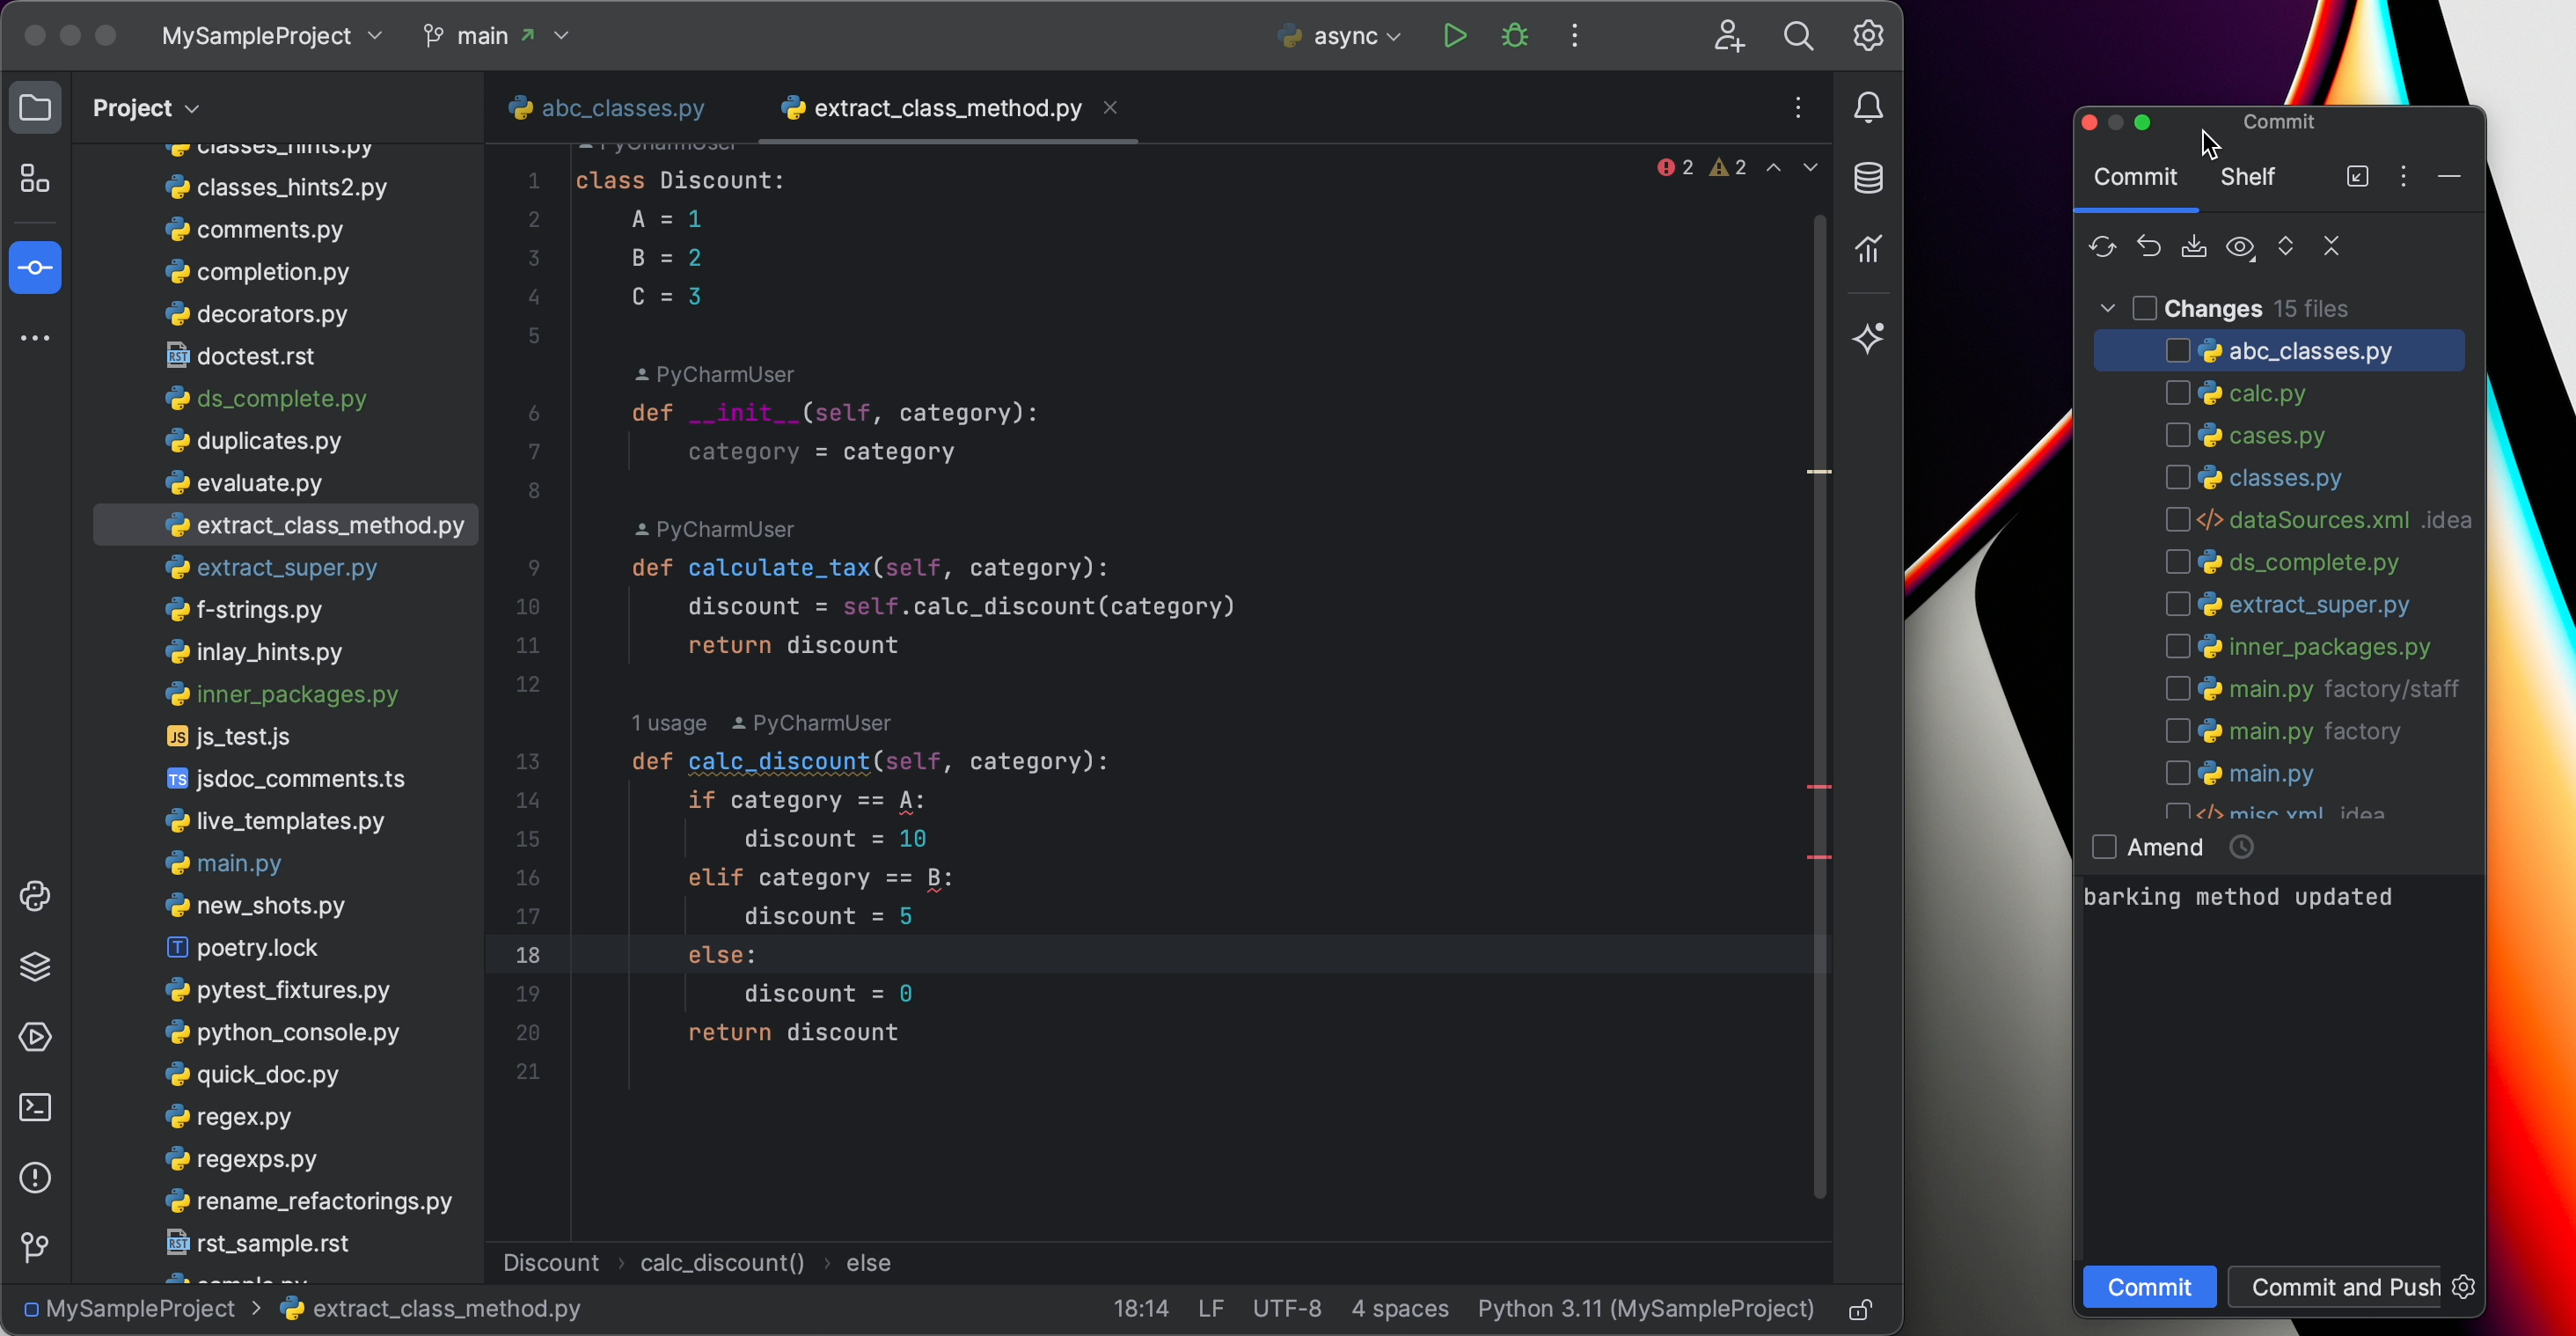This screenshot has height=1336, width=2576.
Task: Shelve changes silently in Commit window
Action: point(2194,247)
